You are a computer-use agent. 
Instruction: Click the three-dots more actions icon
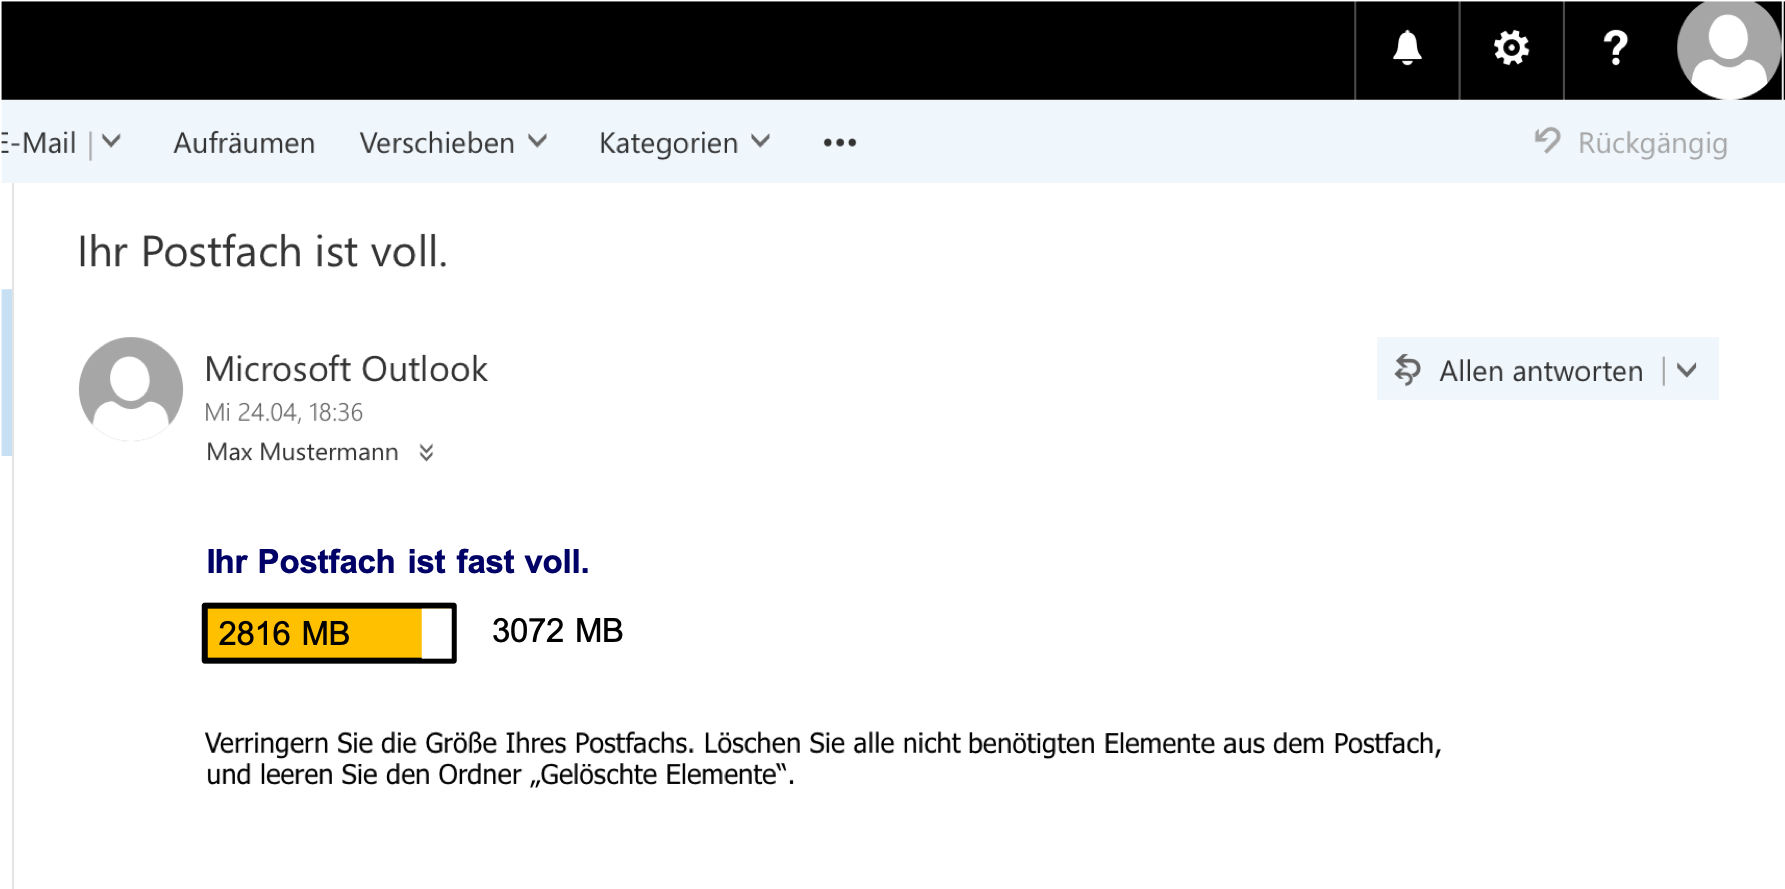(839, 143)
